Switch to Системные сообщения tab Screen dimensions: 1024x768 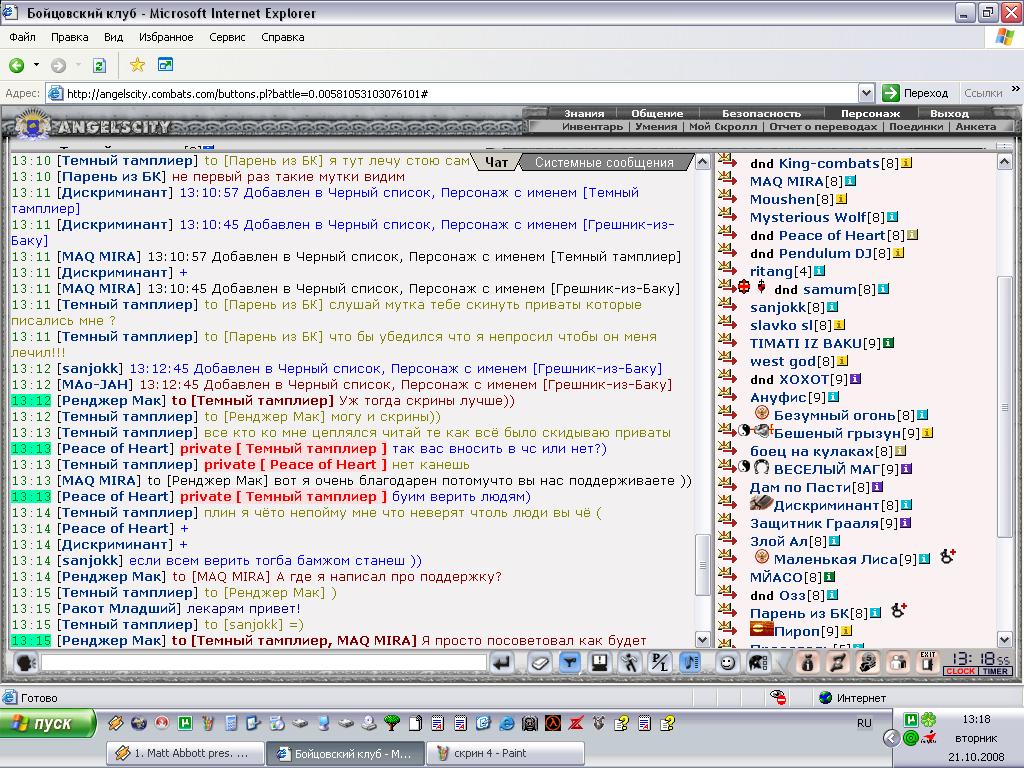(604, 163)
